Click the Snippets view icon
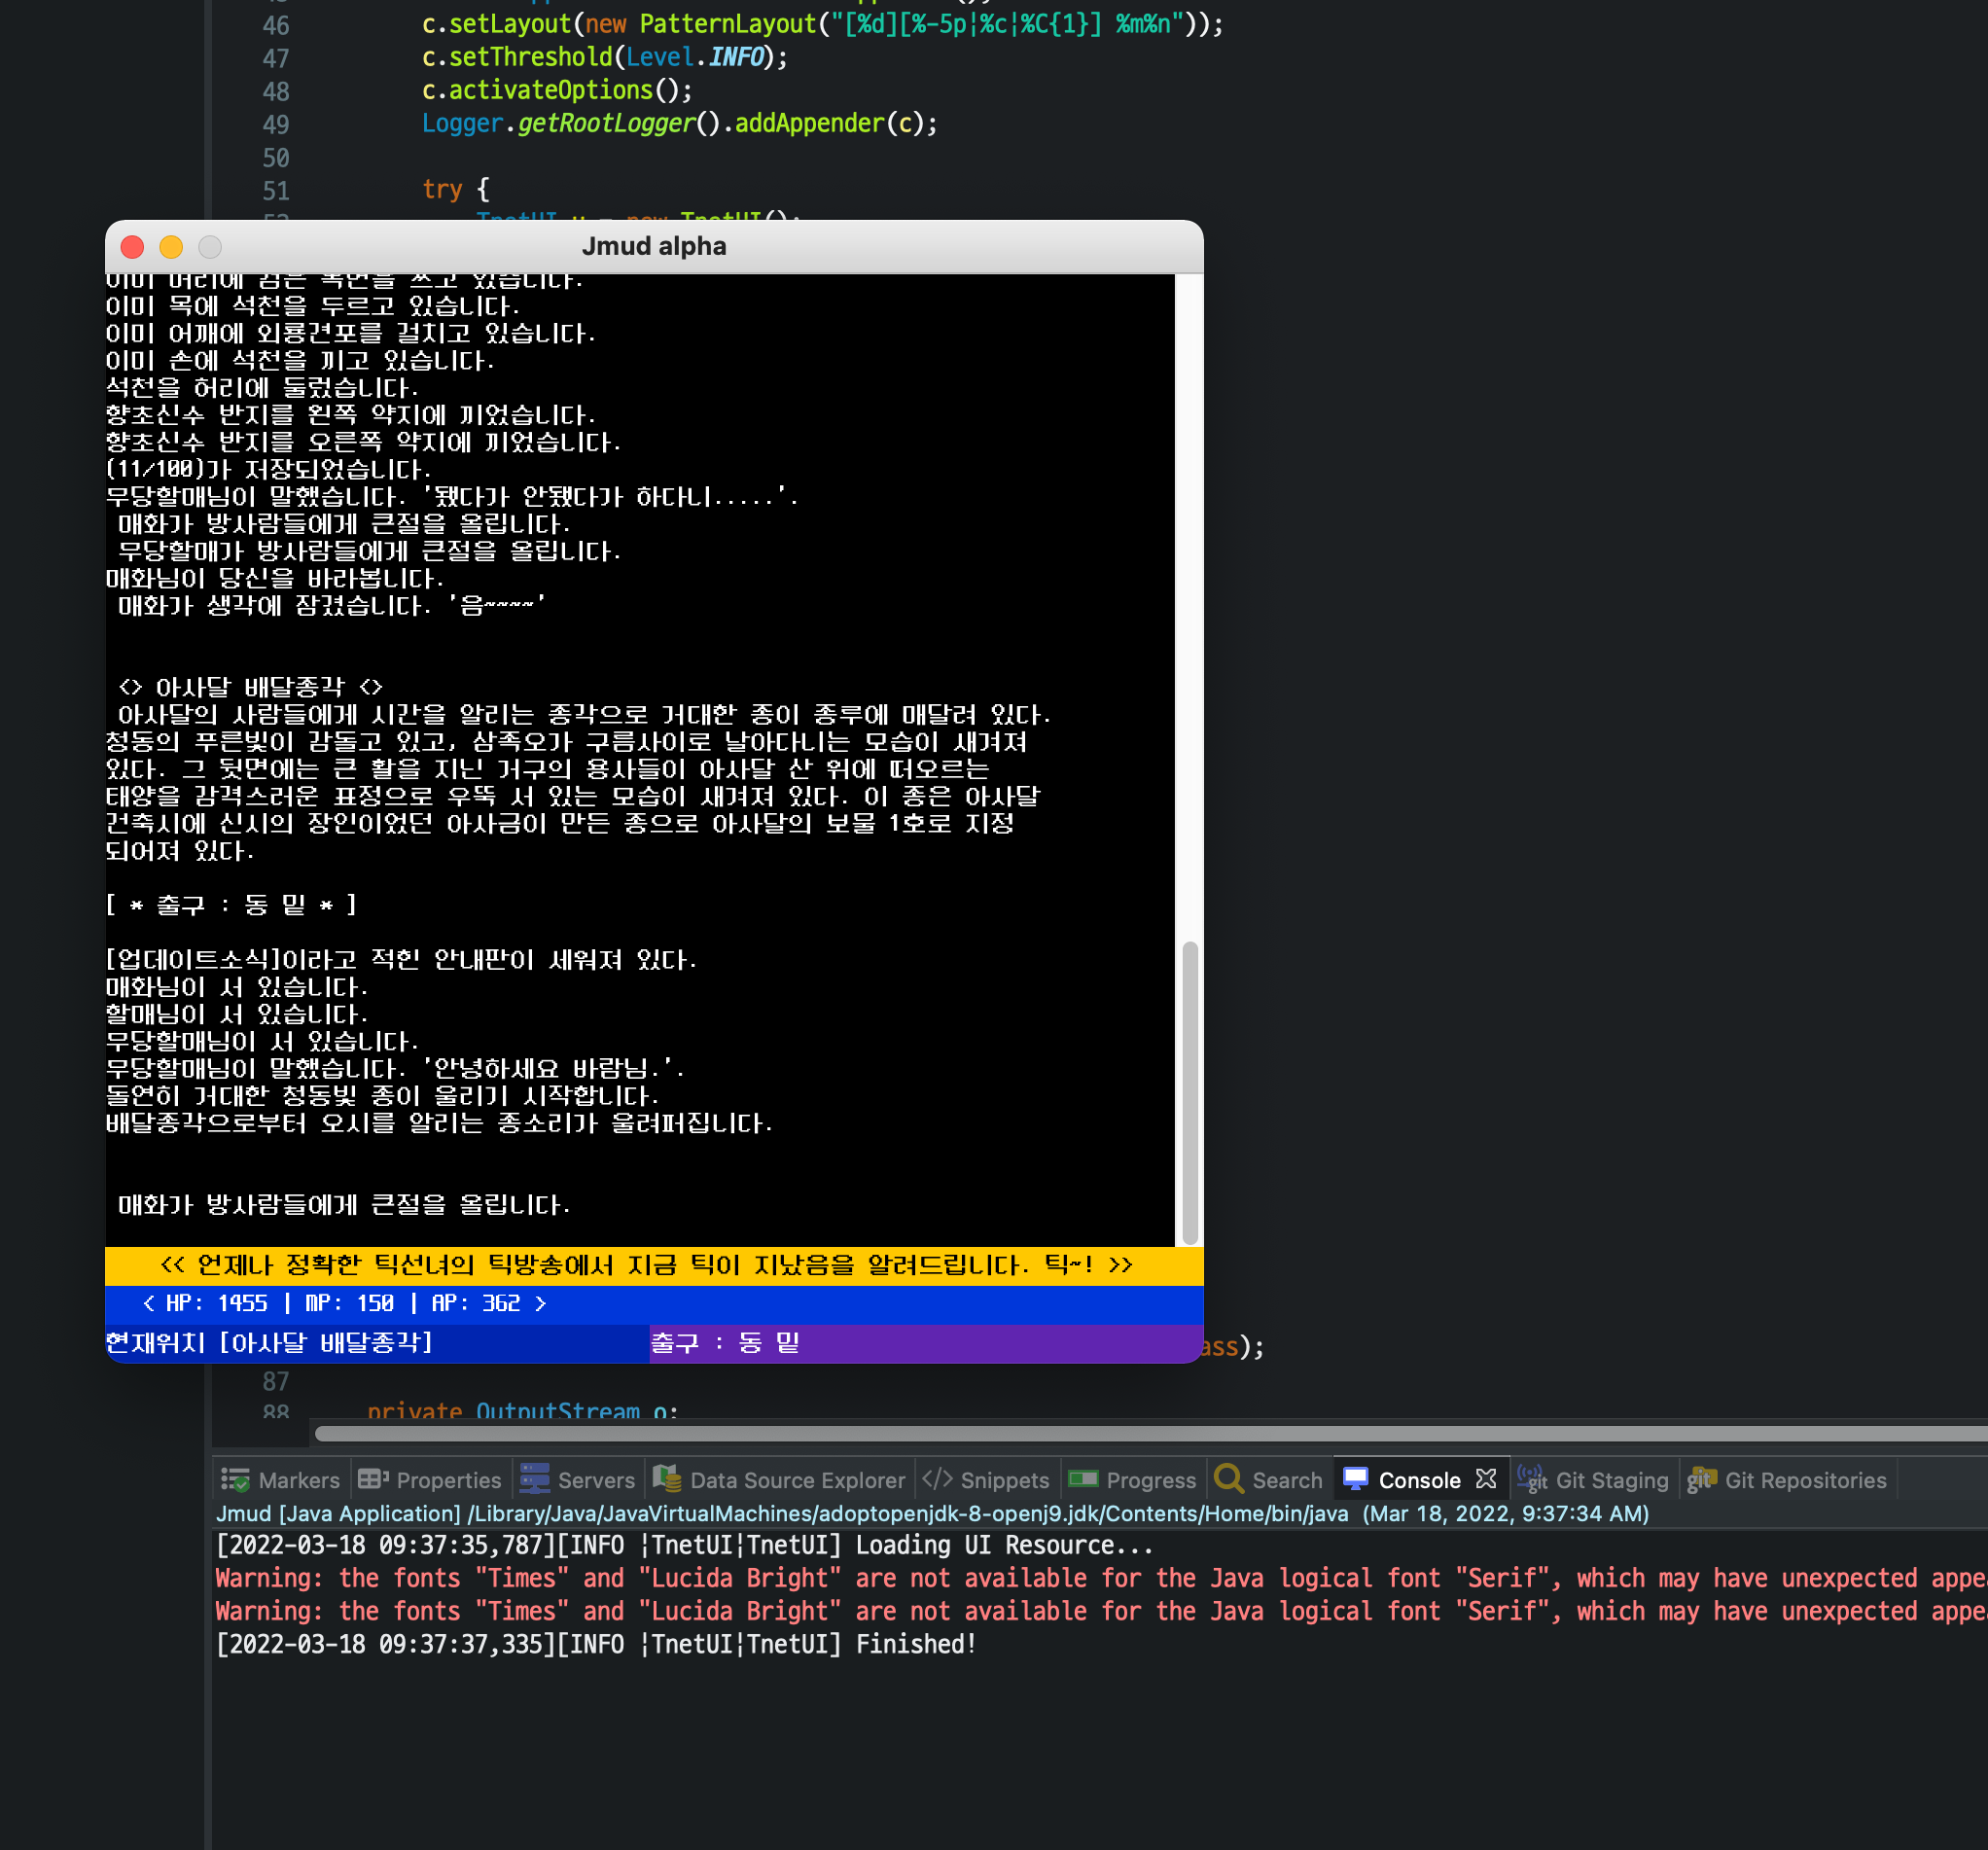 coord(937,1479)
